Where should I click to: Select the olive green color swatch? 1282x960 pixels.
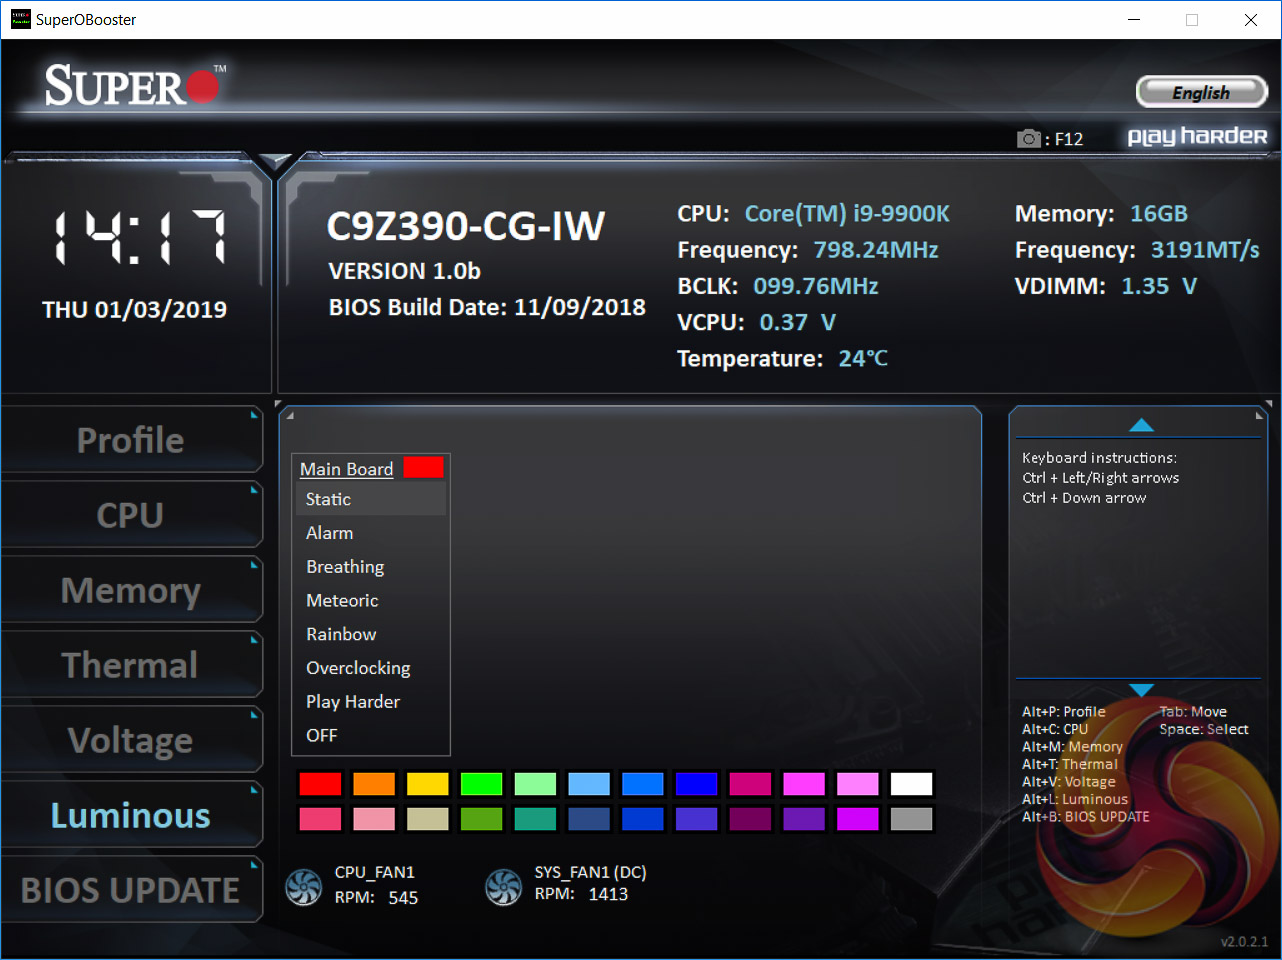[x=481, y=819]
